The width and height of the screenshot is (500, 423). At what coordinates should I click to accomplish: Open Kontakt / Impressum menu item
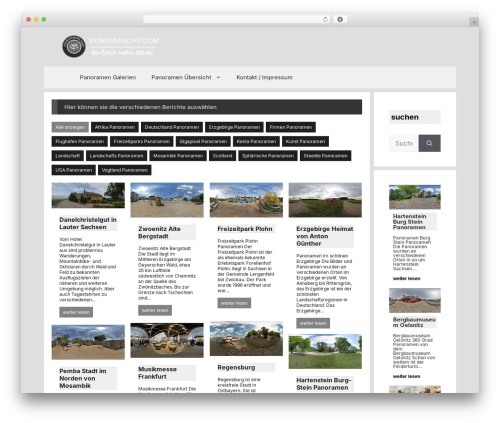(264, 77)
